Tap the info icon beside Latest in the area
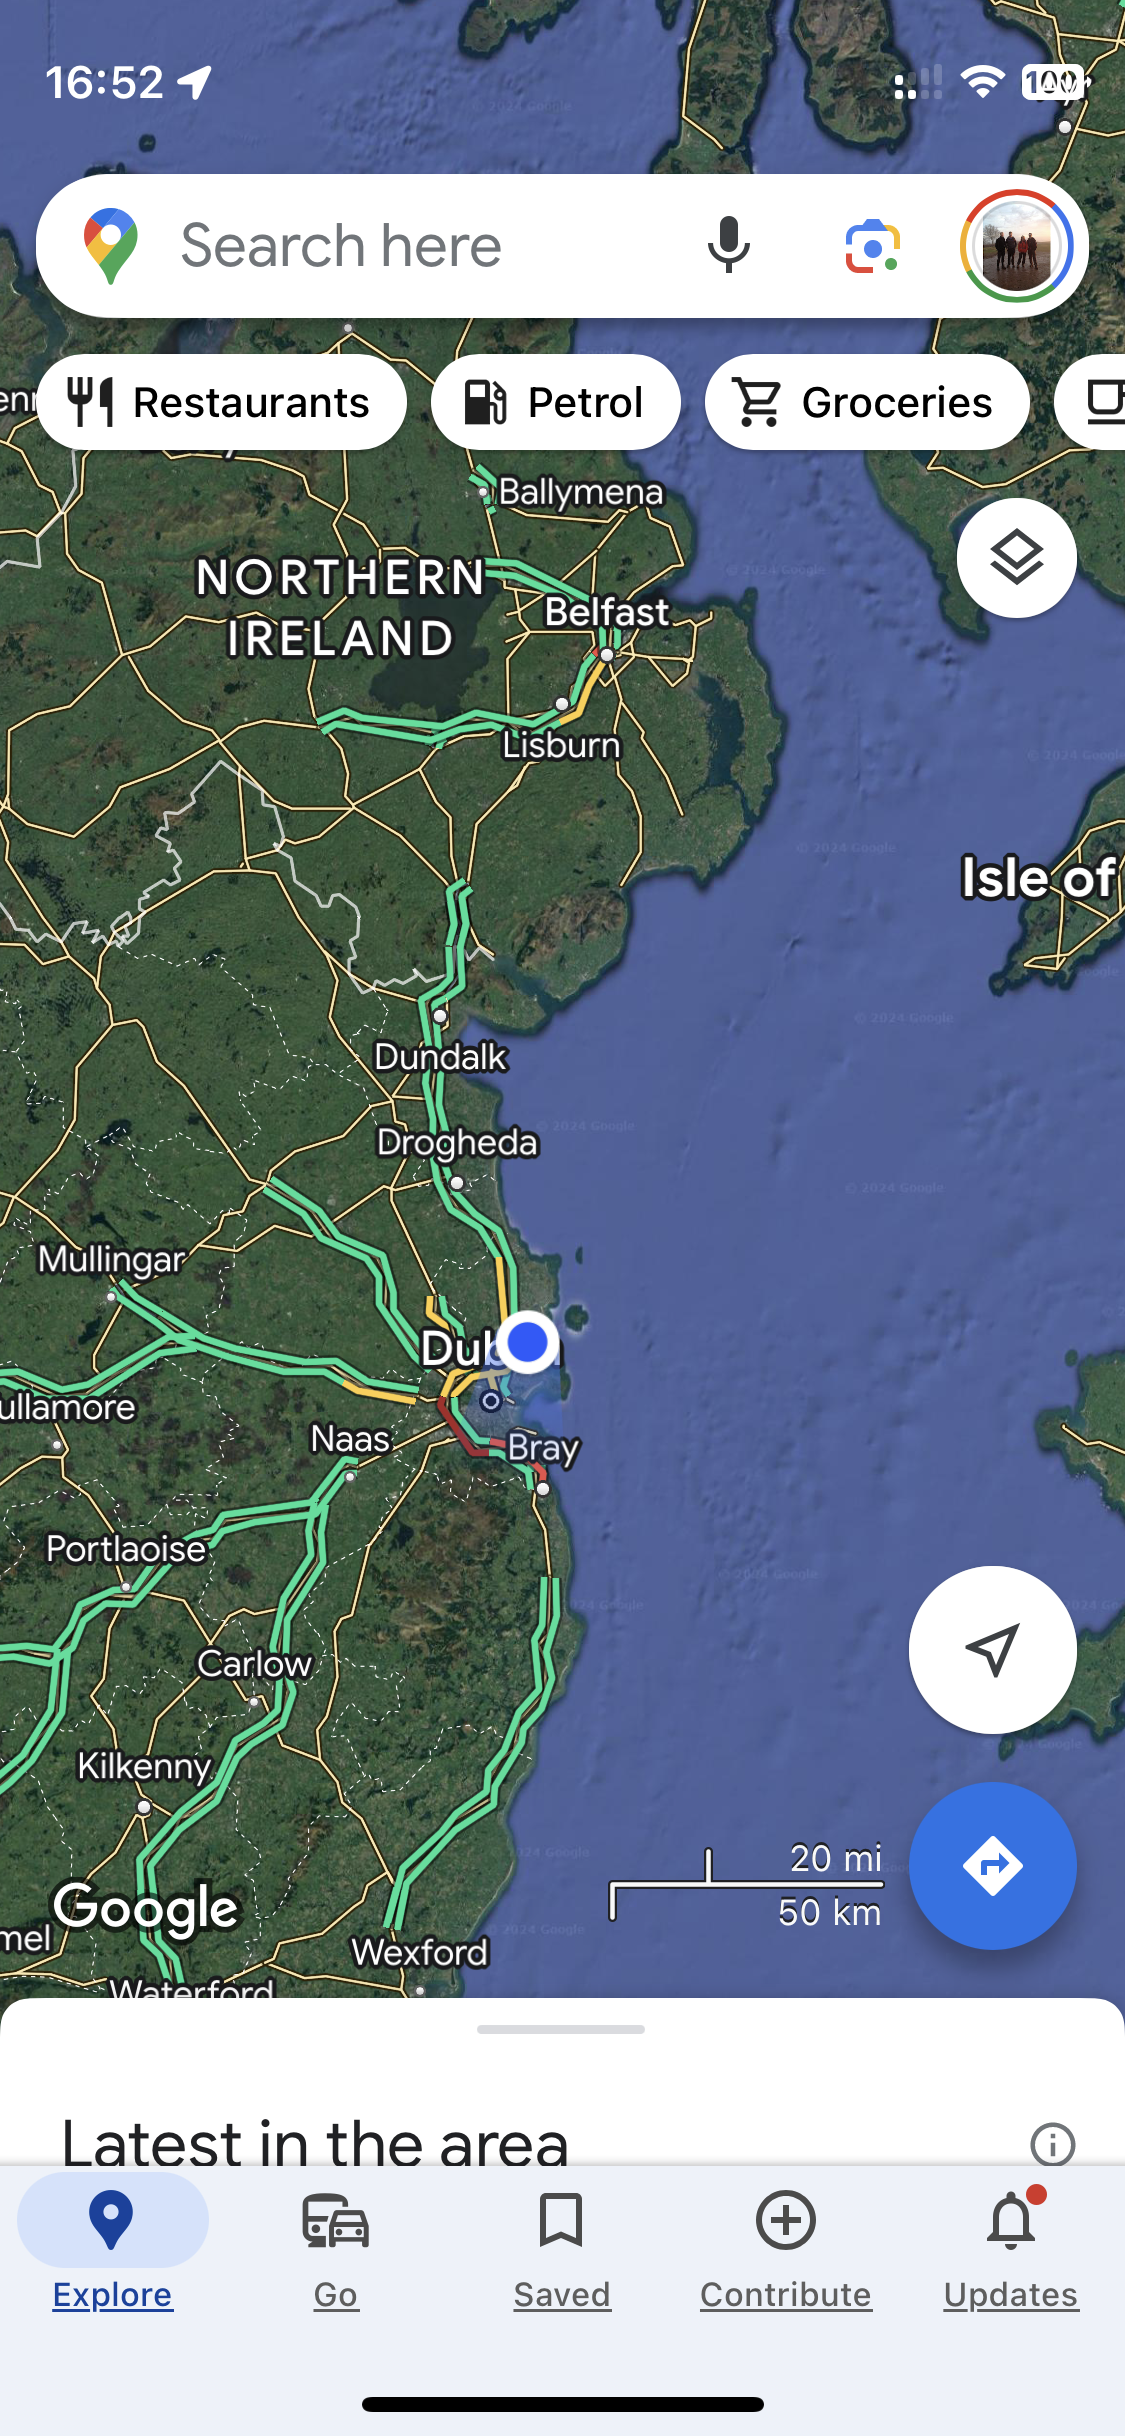The width and height of the screenshot is (1125, 2436). (x=1052, y=2144)
